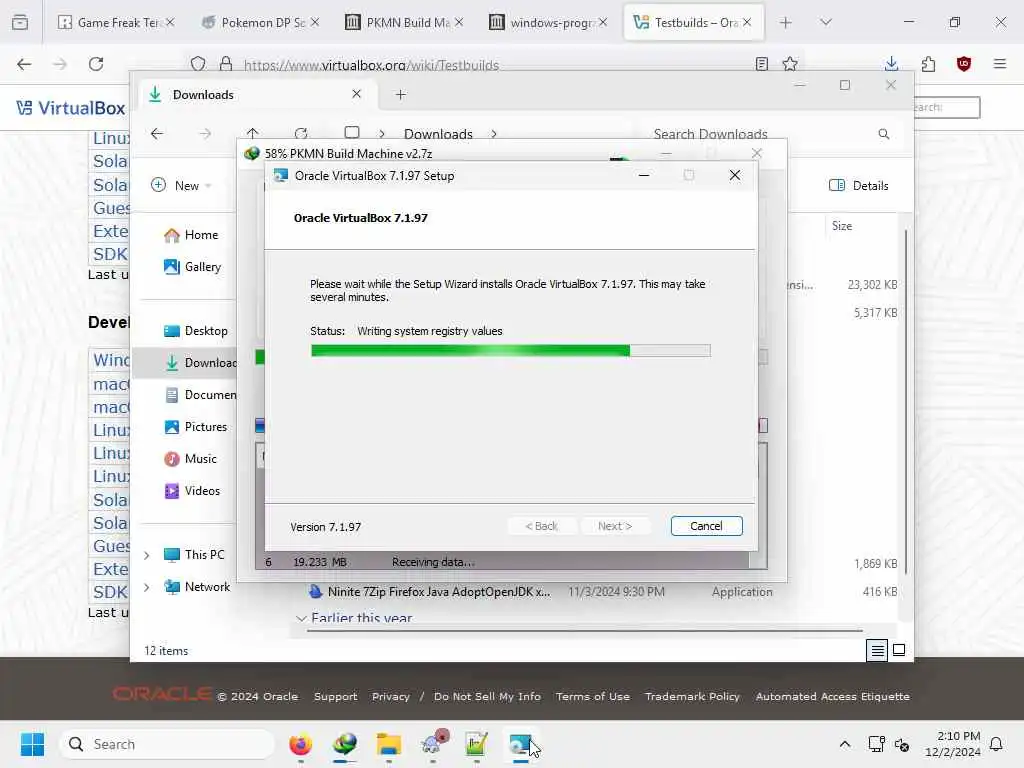Open the clock showing 2:10 PM
The image size is (1024, 768).
click(x=952, y=744)
